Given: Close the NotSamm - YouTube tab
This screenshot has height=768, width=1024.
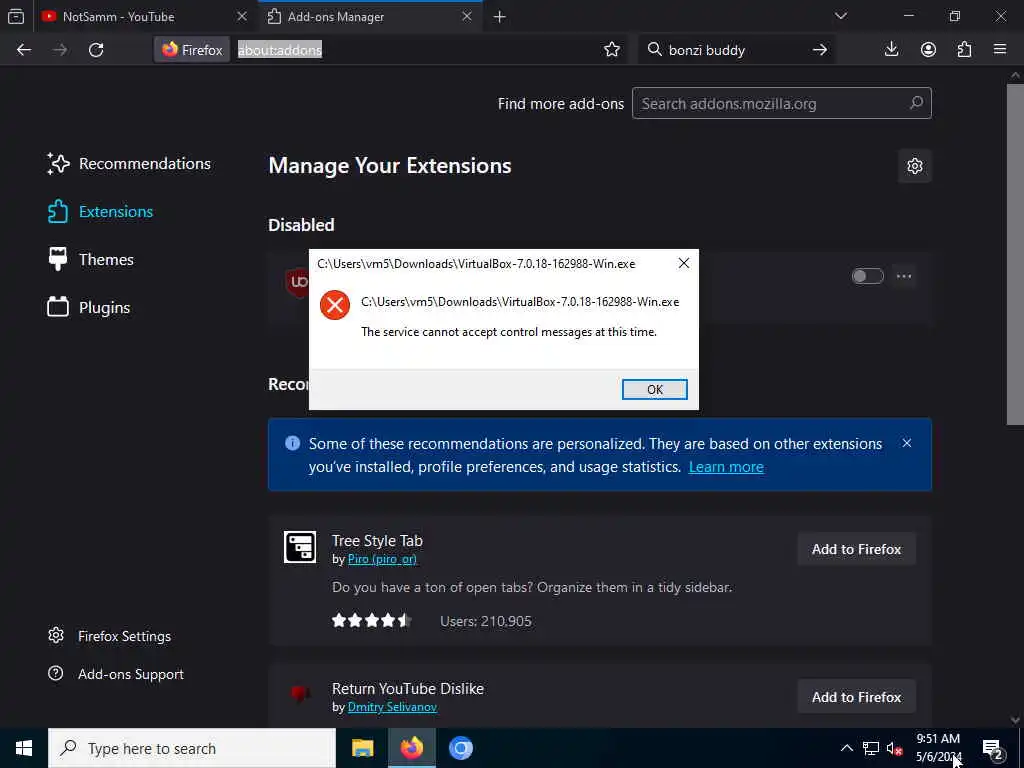Looking at the screenshot, I should click(242, 16).
